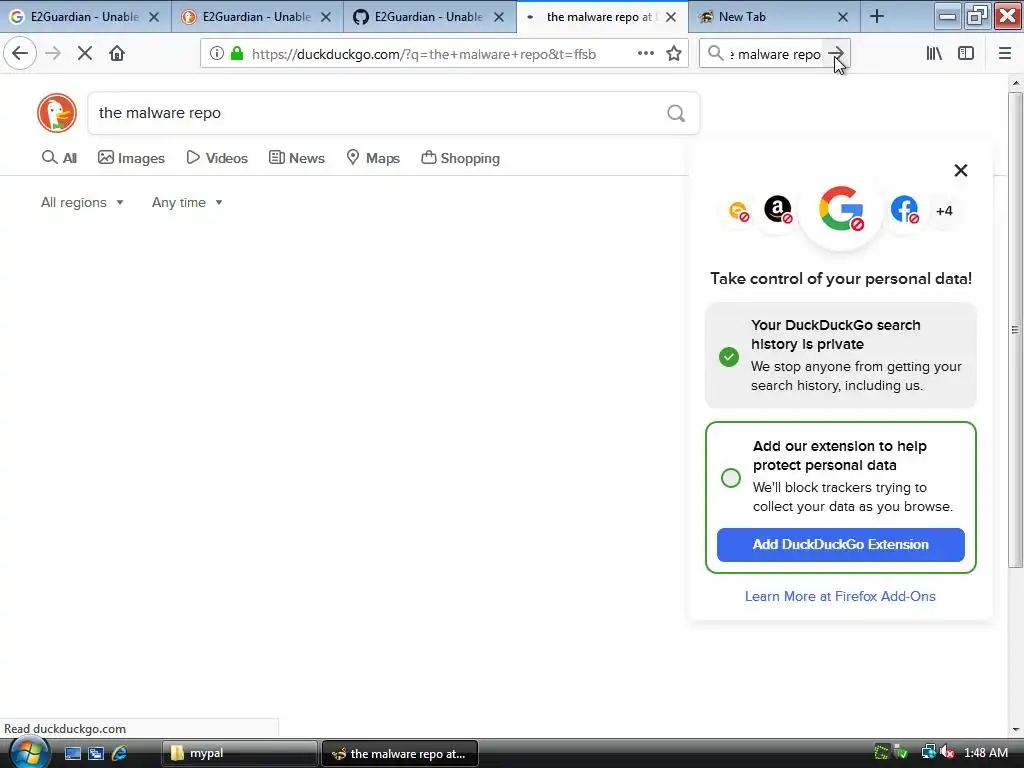Open Learn More at Firefox Add-Ons link
Image resolution: width=1024 pixels, height=768 pixels.
[x=840, y=596]
